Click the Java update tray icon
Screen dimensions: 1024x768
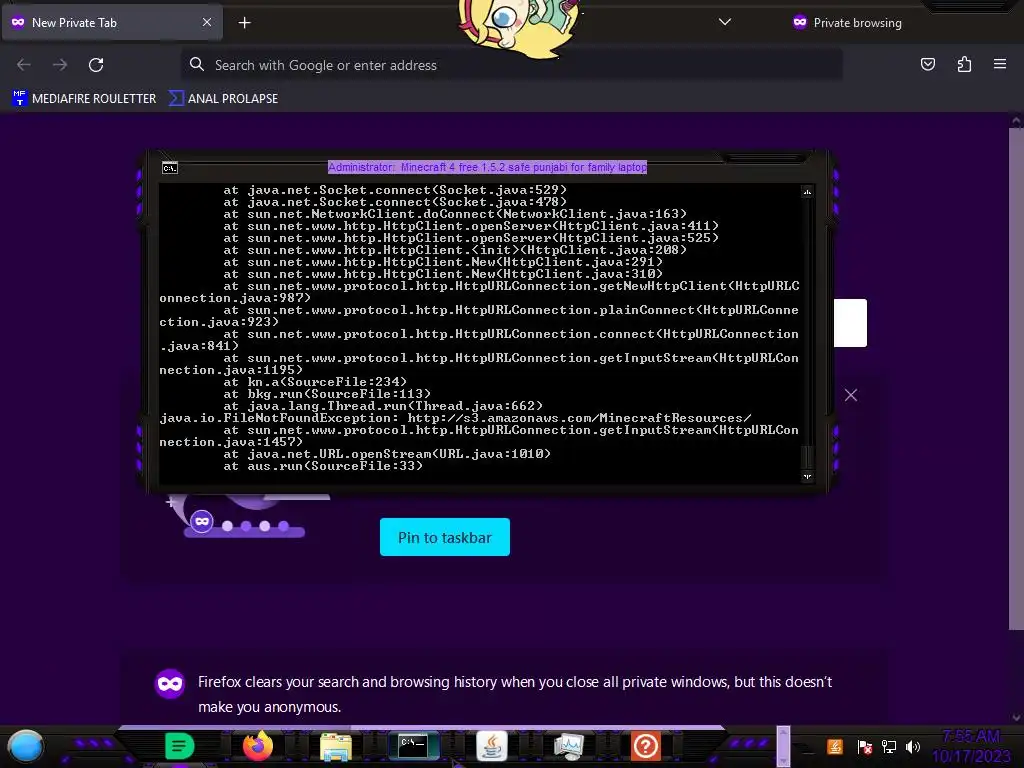pos(835,746)
